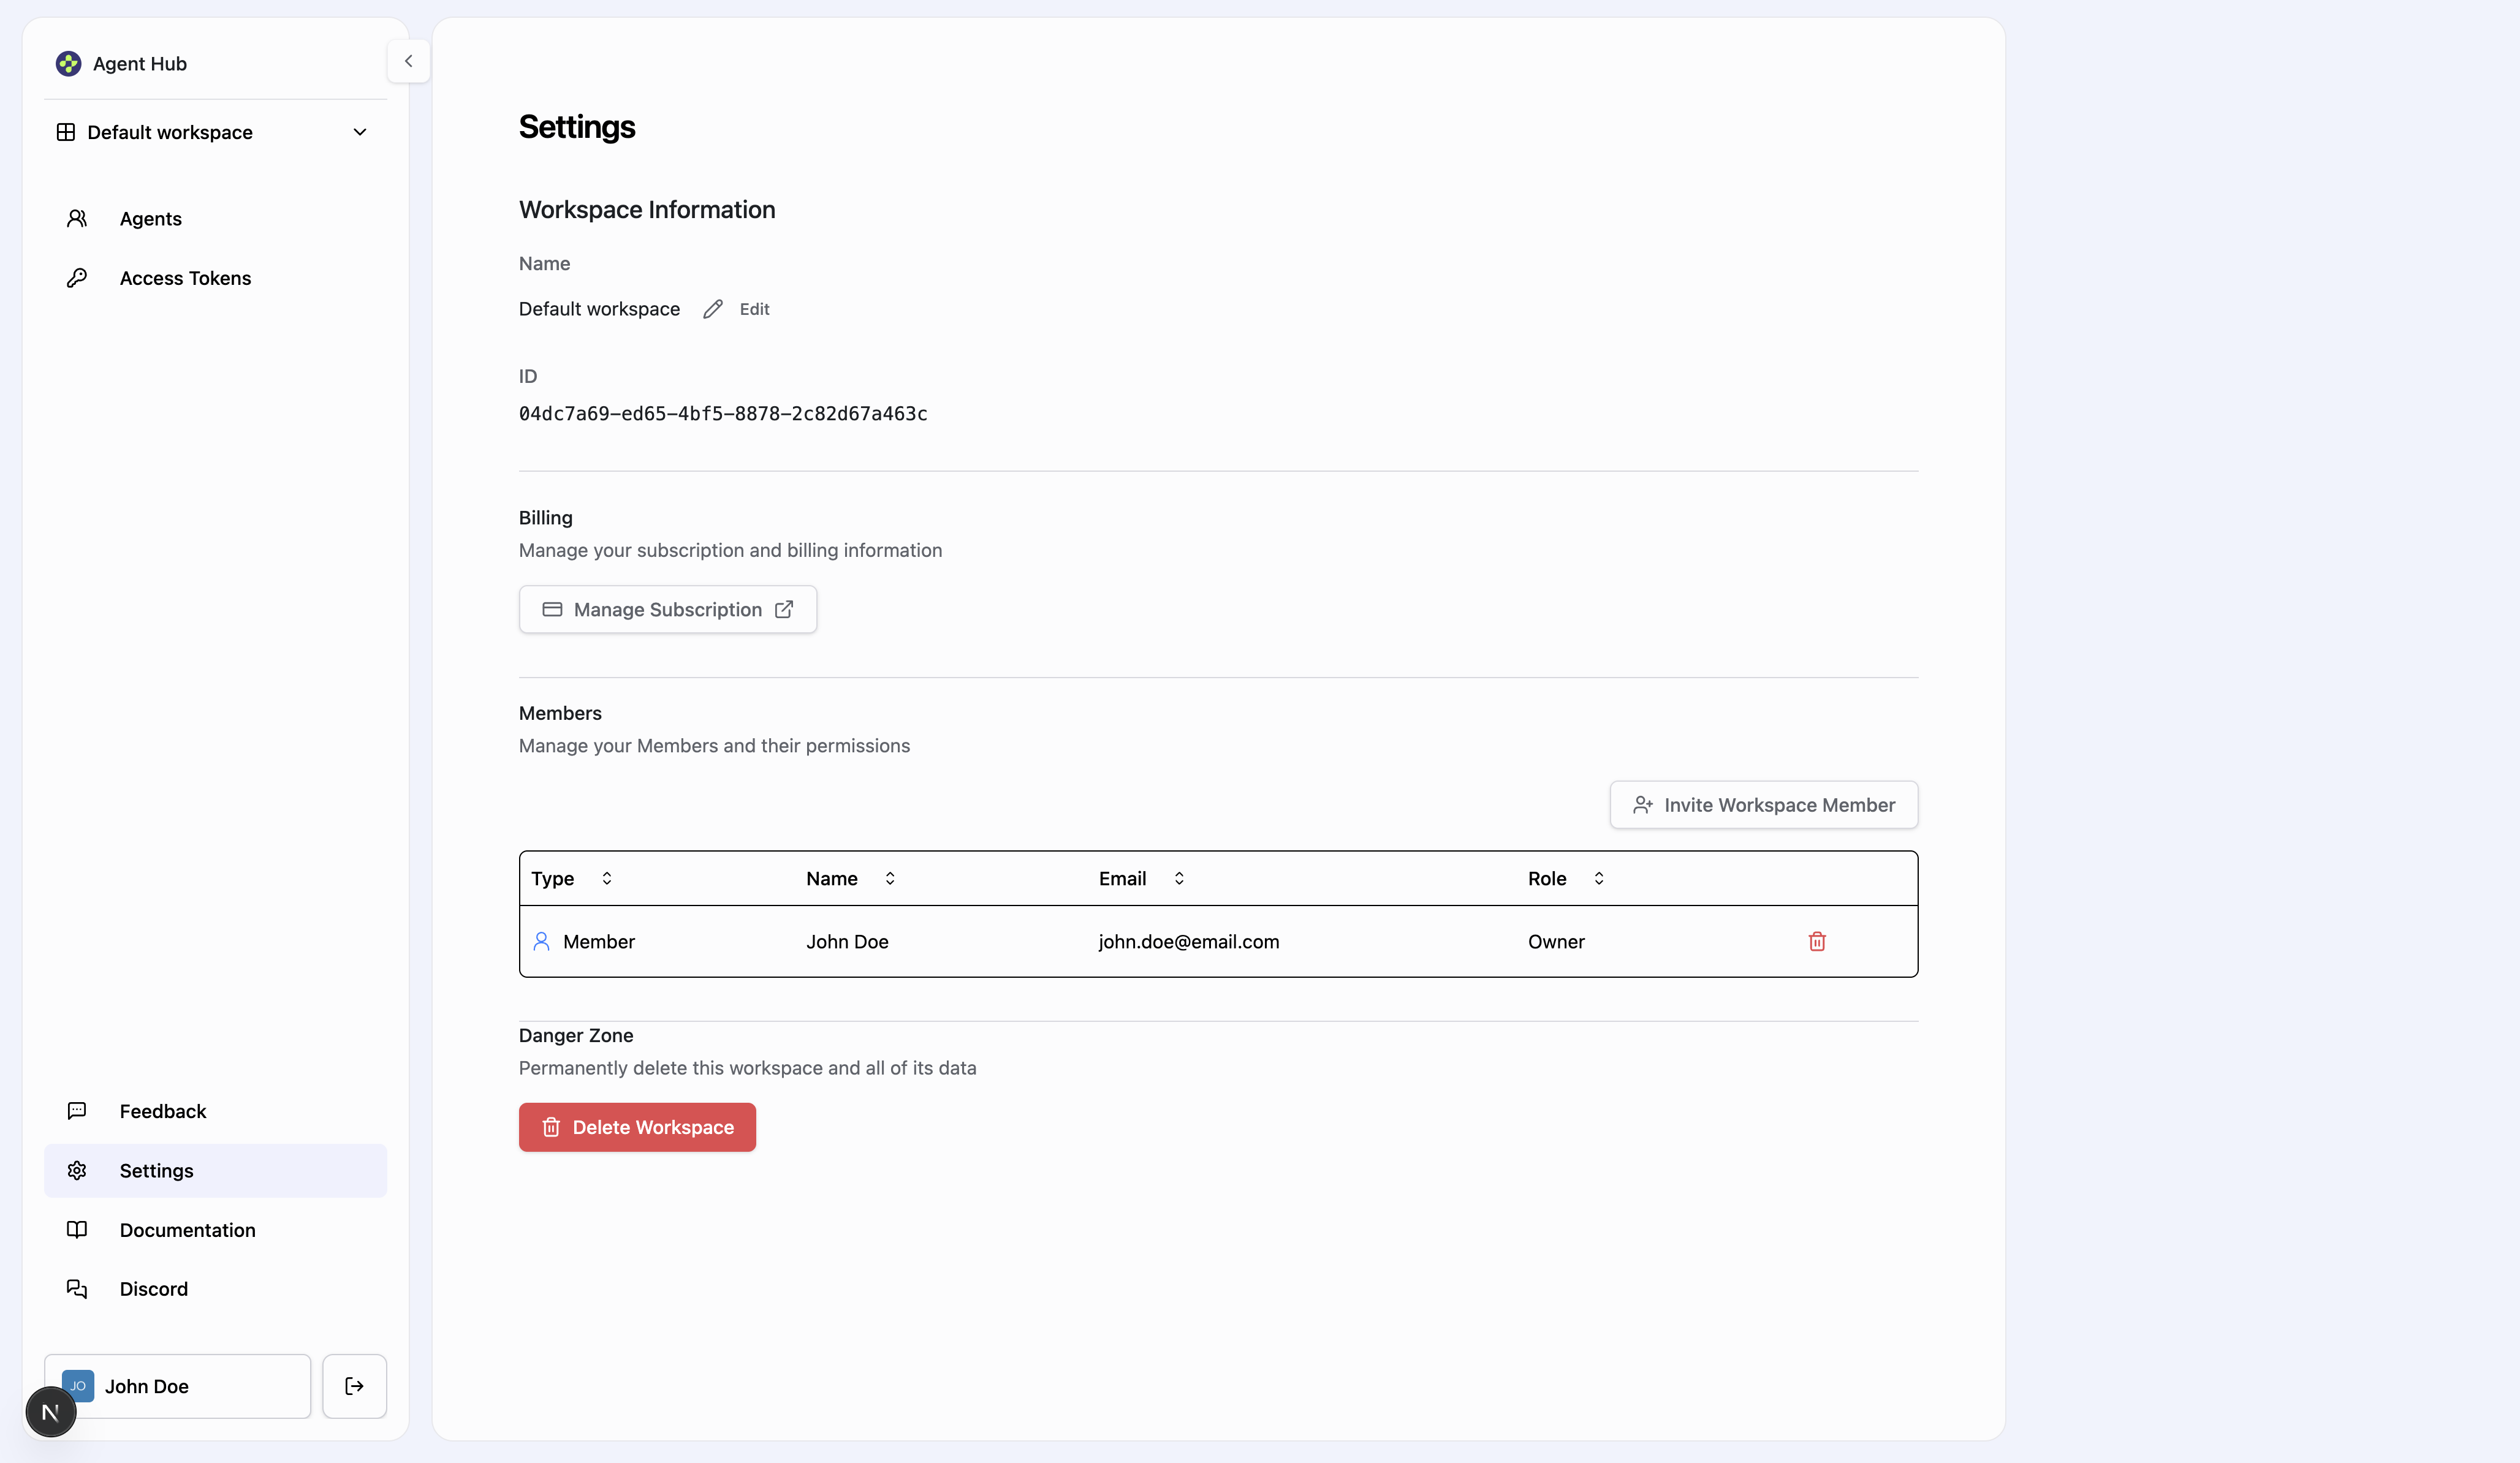Expand the Default workspace dropdown
This screenshot has width=2520, height=1463.
(360, 131)
